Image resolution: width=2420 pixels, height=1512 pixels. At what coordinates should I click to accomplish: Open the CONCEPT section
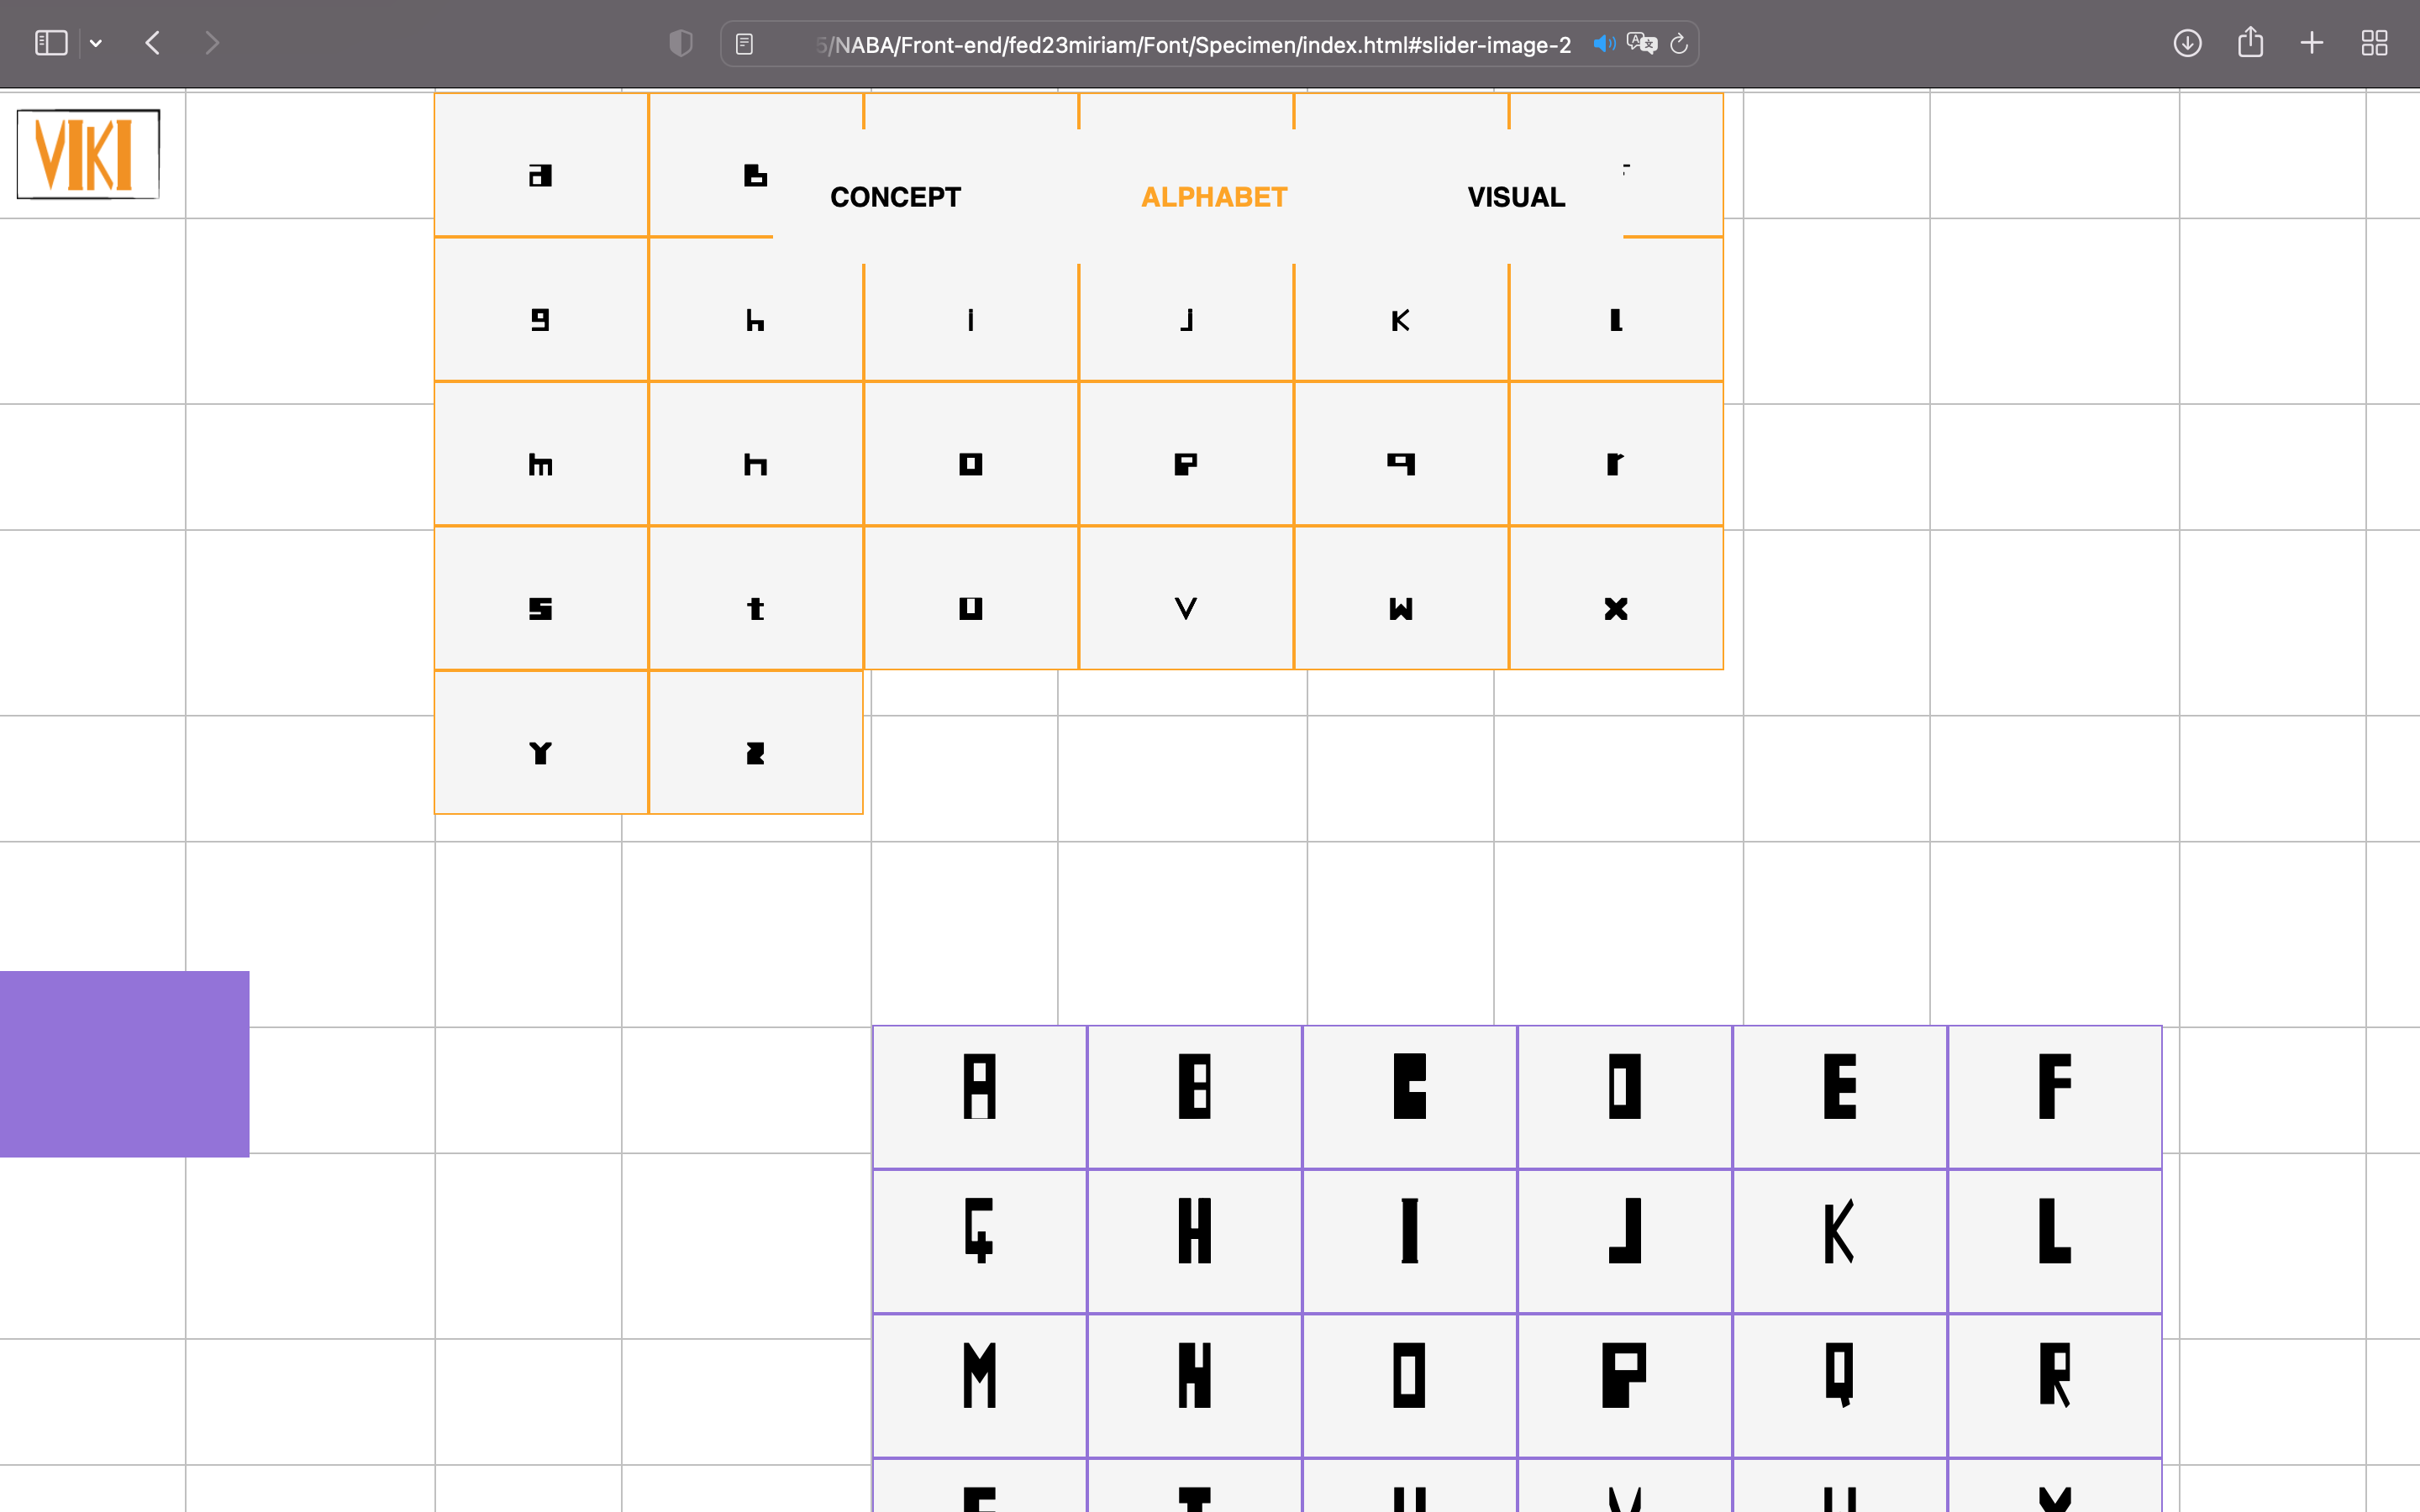tap(895, 197)
